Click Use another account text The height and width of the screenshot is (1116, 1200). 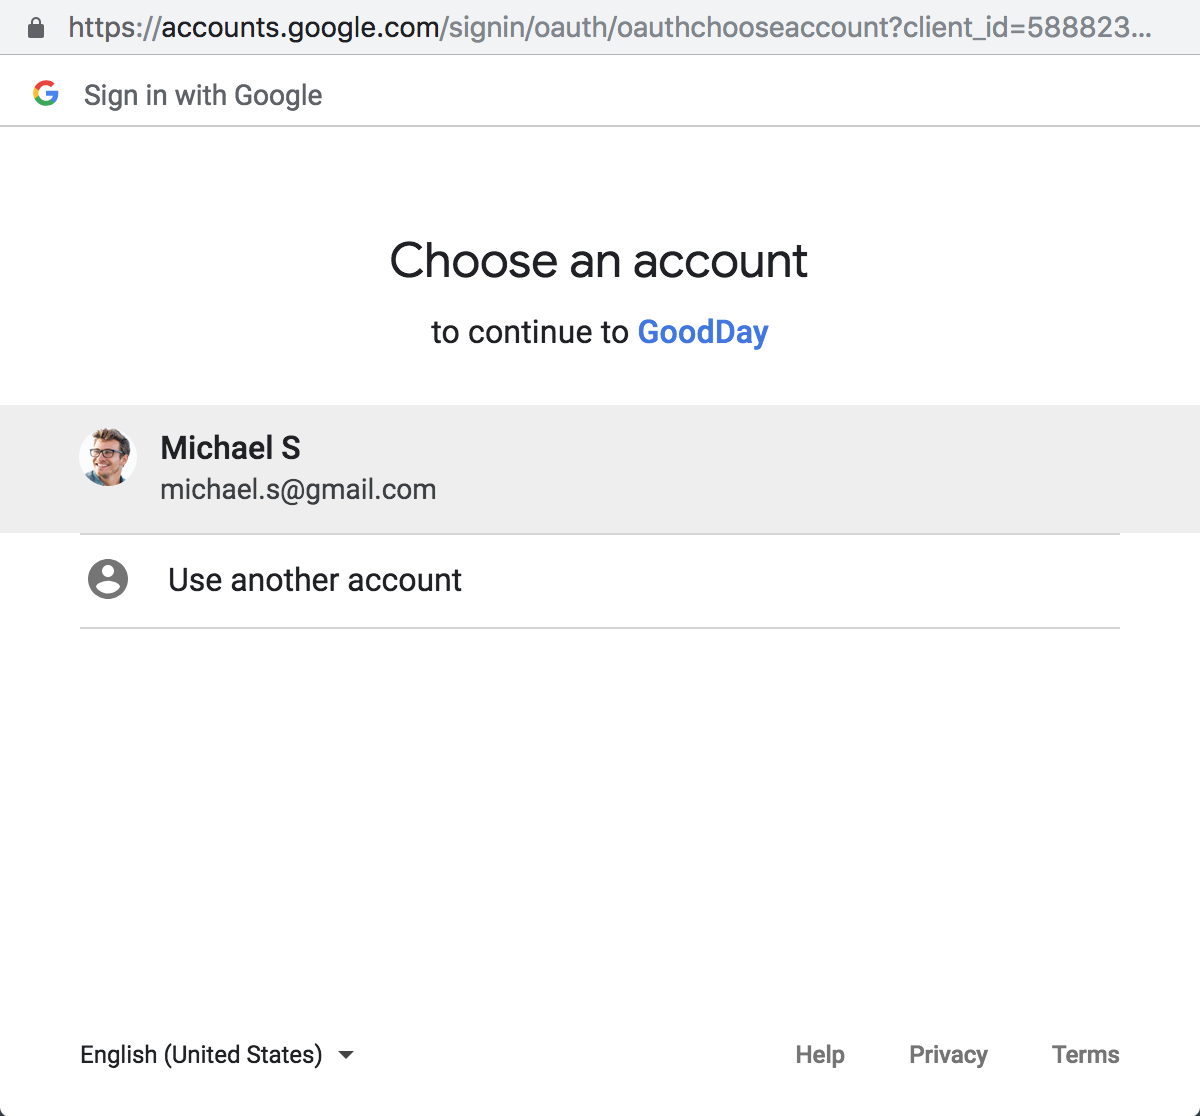pyautogui.click(x=315, y=580)
